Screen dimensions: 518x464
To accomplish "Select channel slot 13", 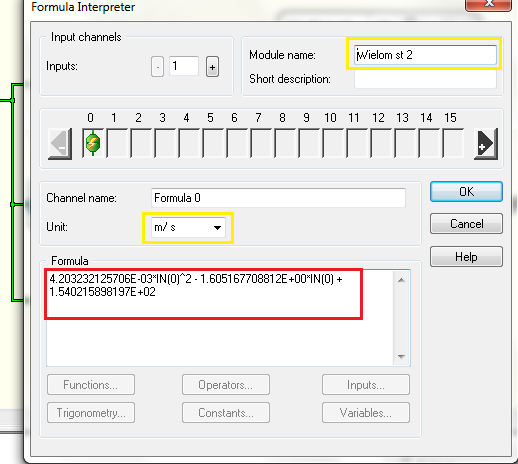I will point(405,143).
